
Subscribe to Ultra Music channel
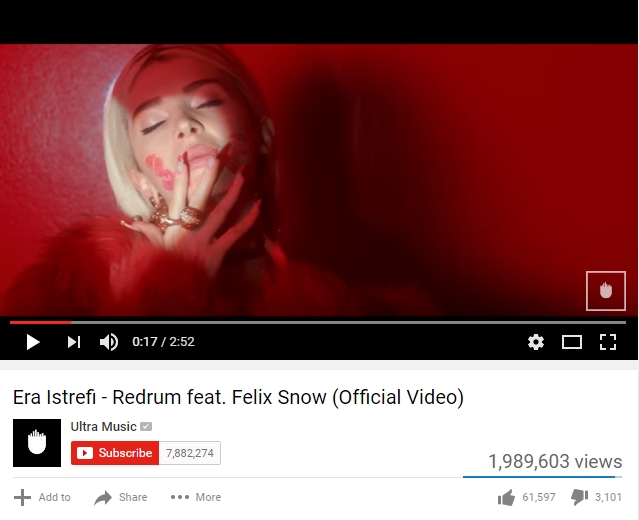(x=115, y=453)
